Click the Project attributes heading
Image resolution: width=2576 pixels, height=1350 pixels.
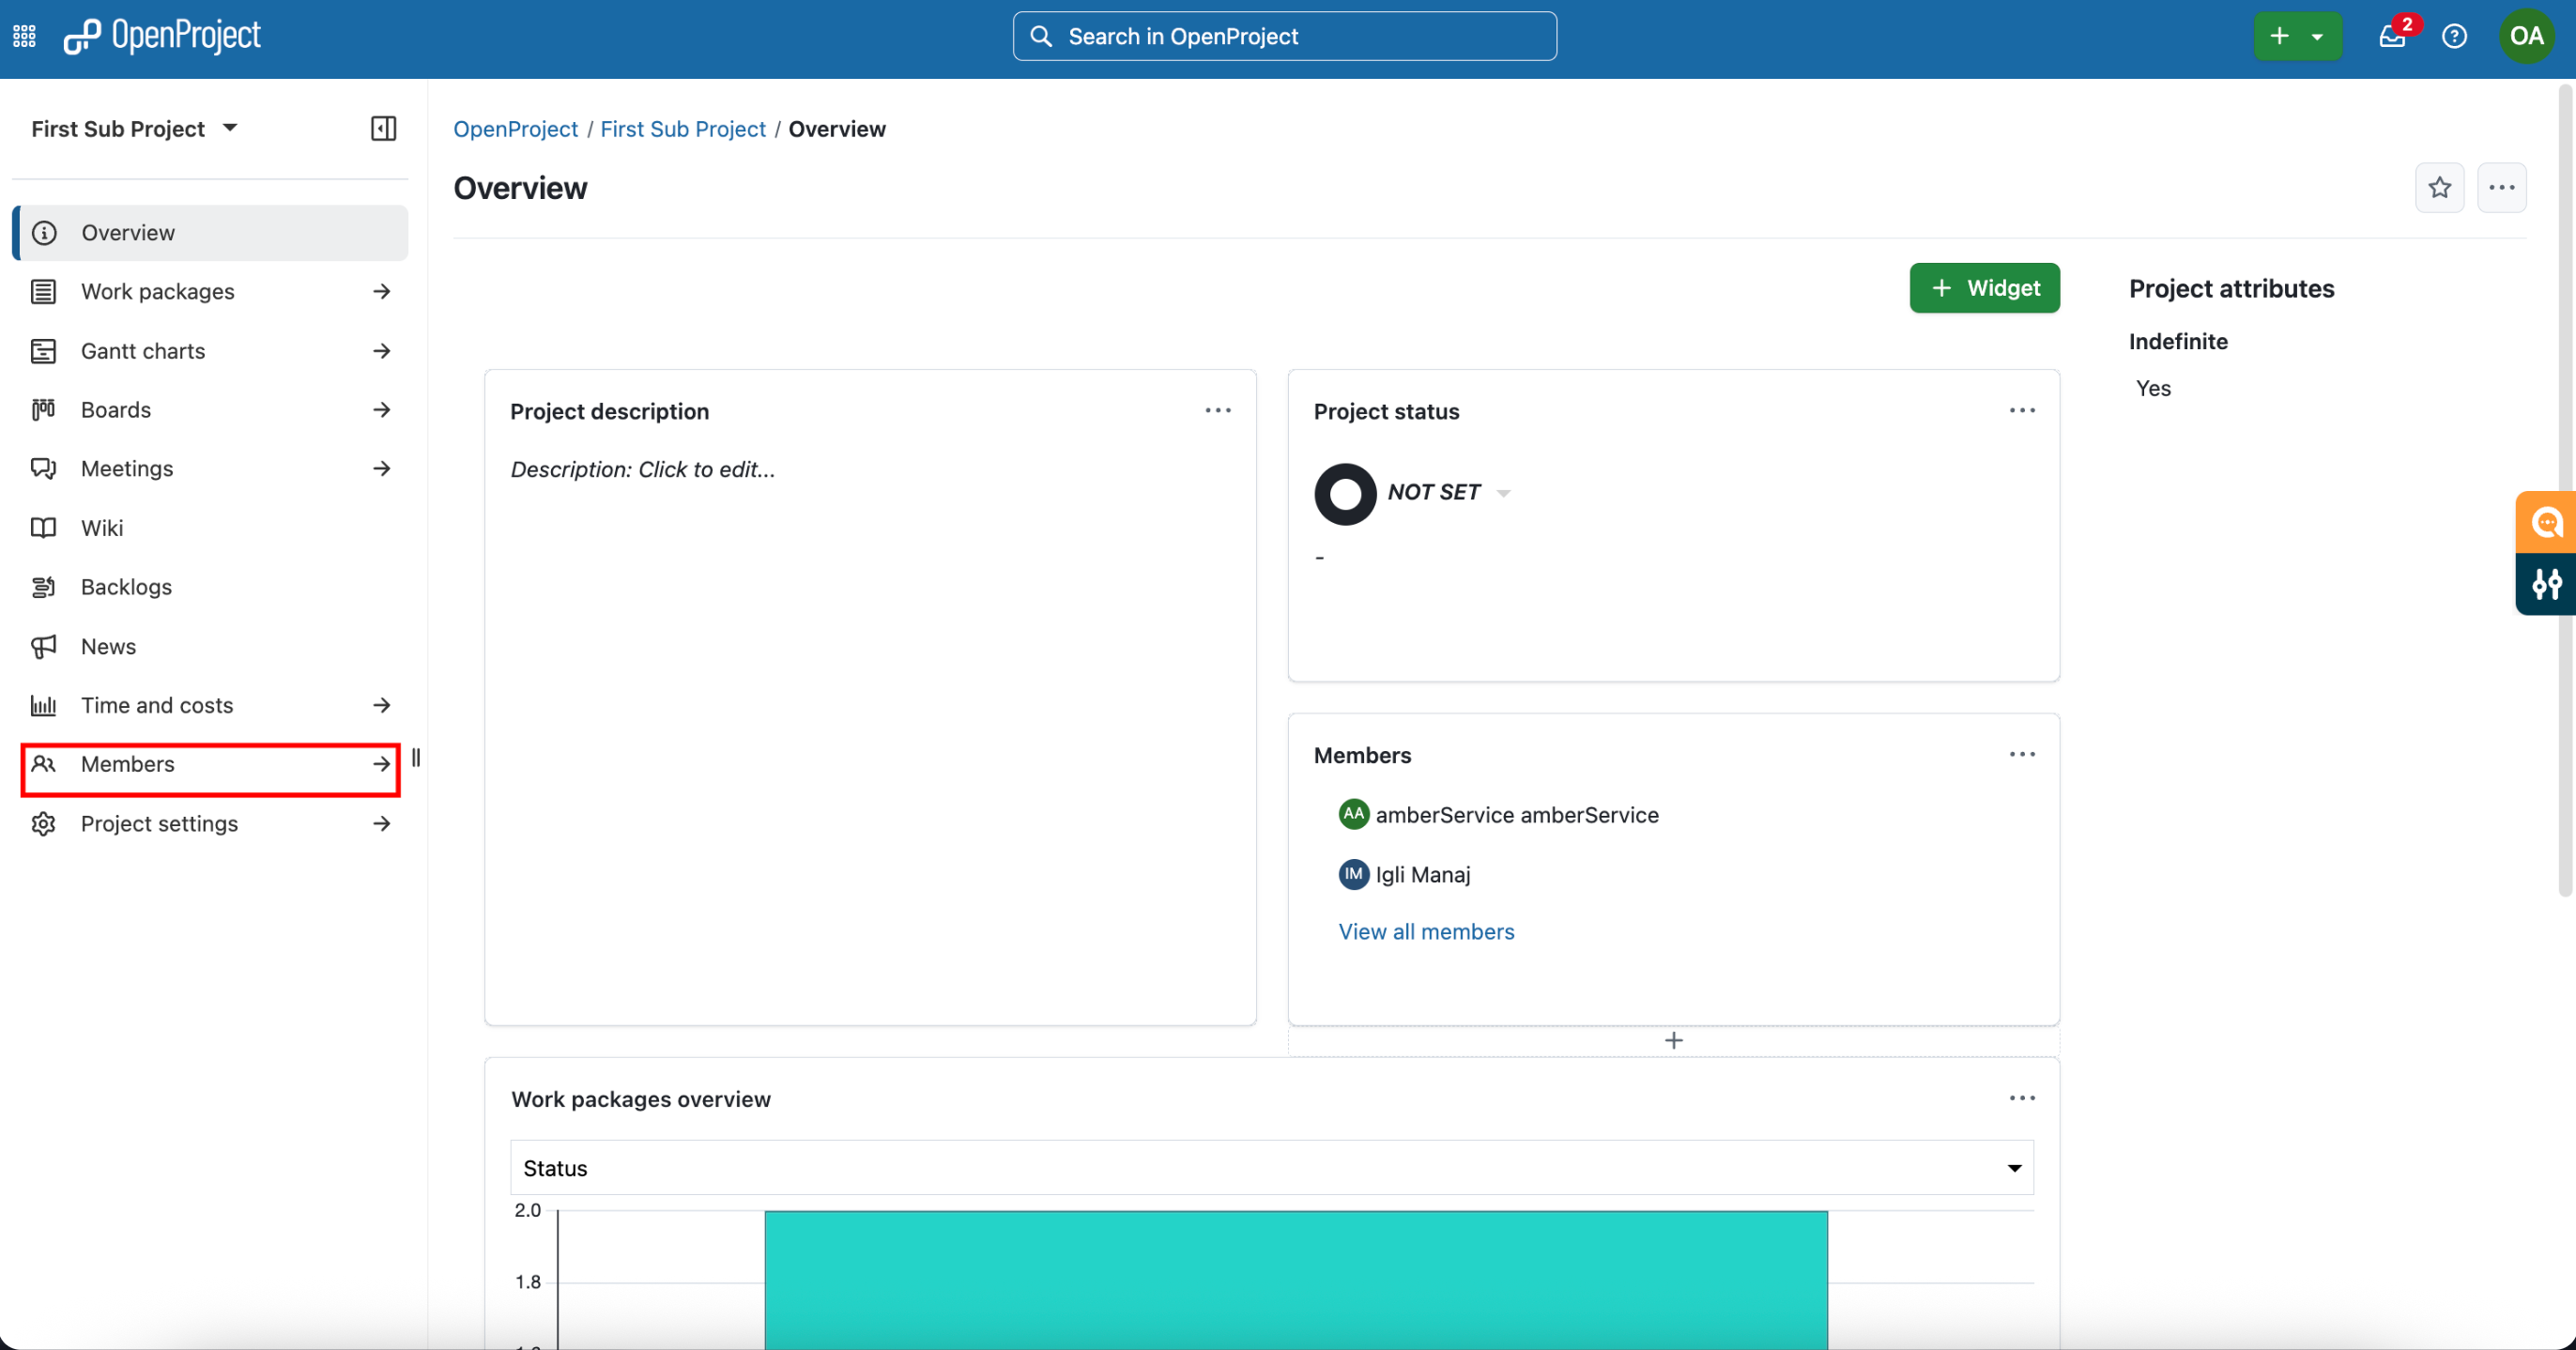click(2231, 288)
